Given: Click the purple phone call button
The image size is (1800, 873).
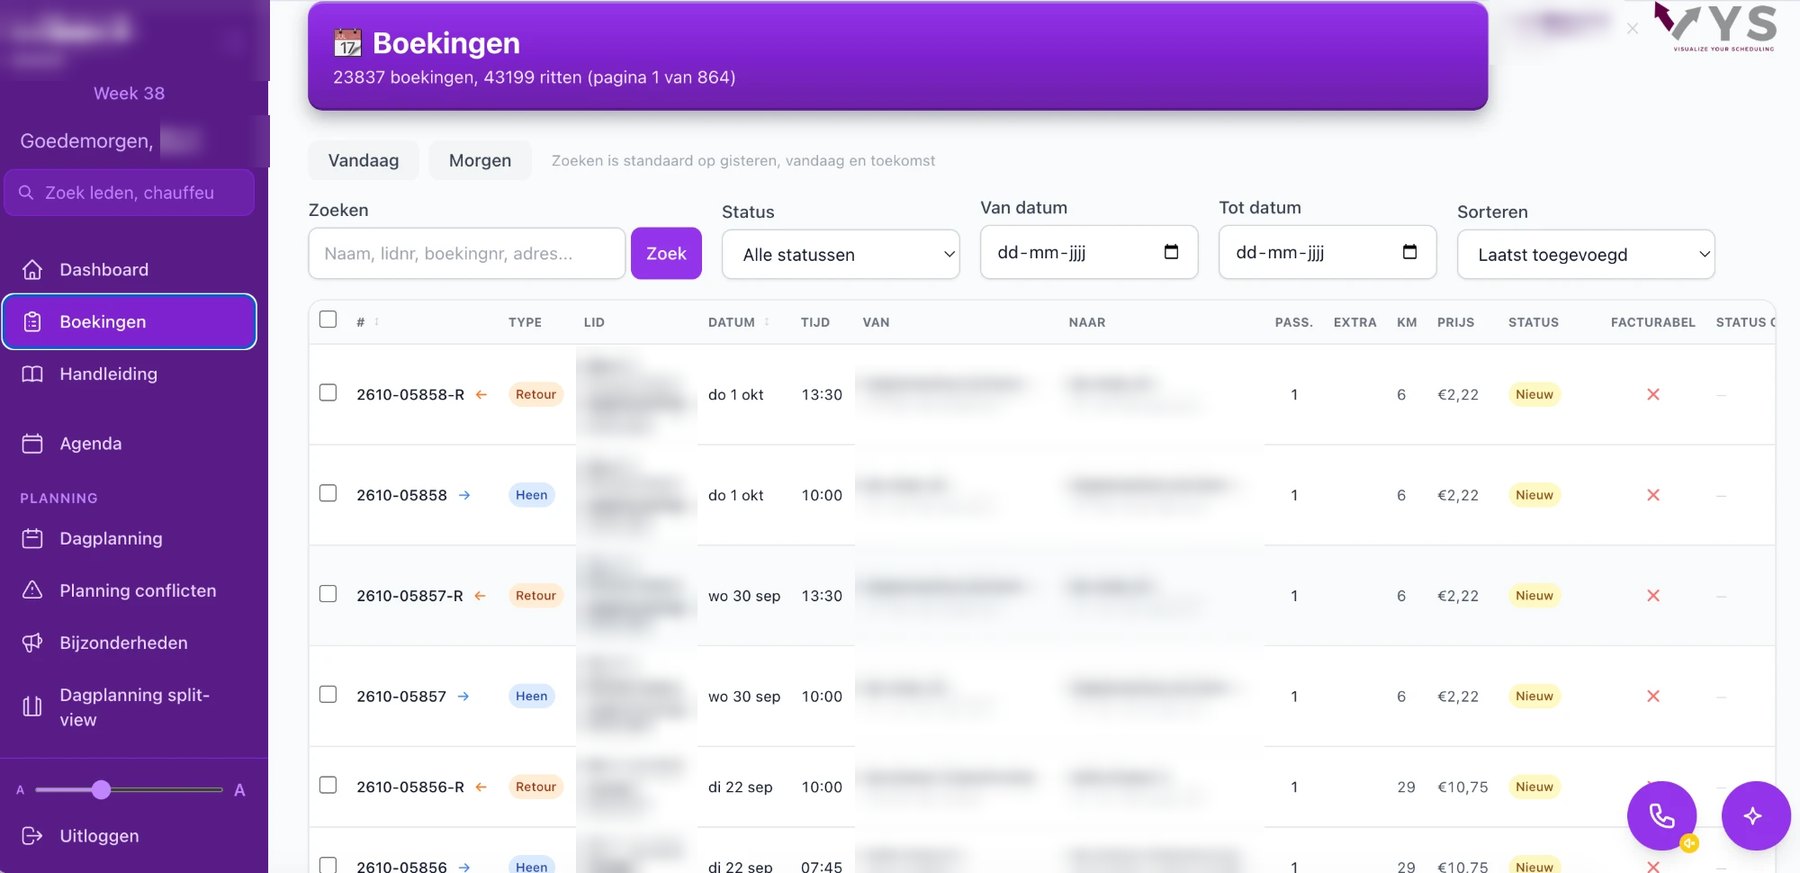Looking at the screenshot, I should (x=1661, y=816).
